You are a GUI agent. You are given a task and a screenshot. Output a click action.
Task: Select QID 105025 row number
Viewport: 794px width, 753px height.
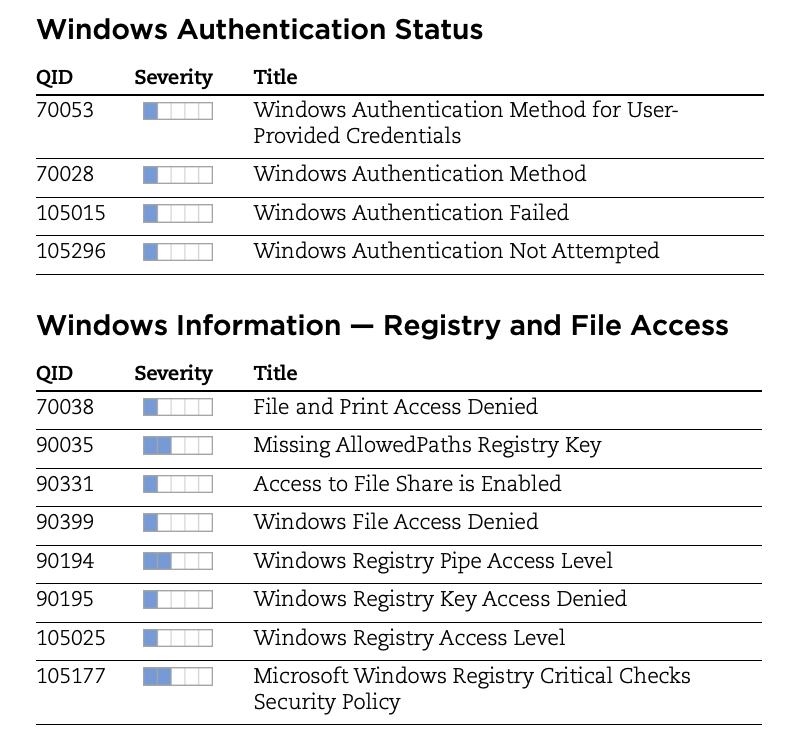[71, 638]
